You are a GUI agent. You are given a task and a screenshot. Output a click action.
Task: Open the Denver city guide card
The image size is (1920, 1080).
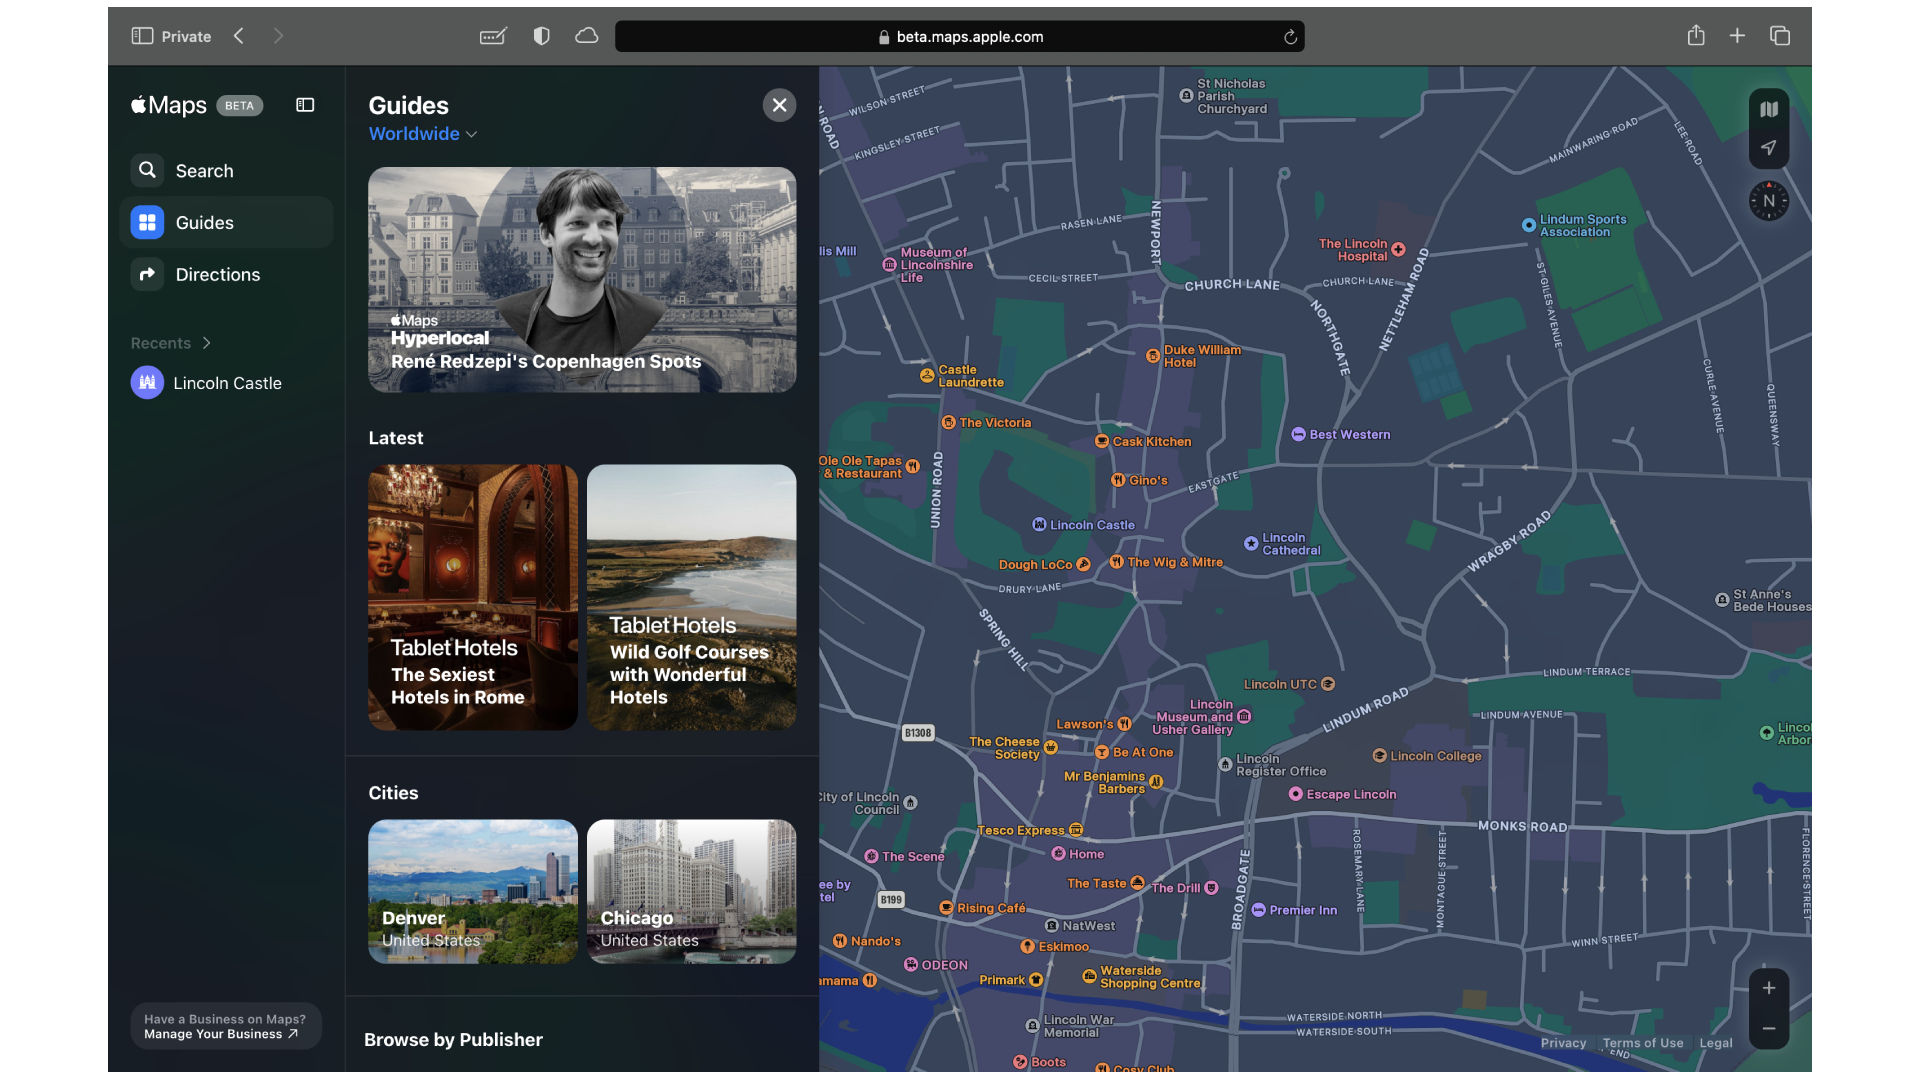coord(473,892)
